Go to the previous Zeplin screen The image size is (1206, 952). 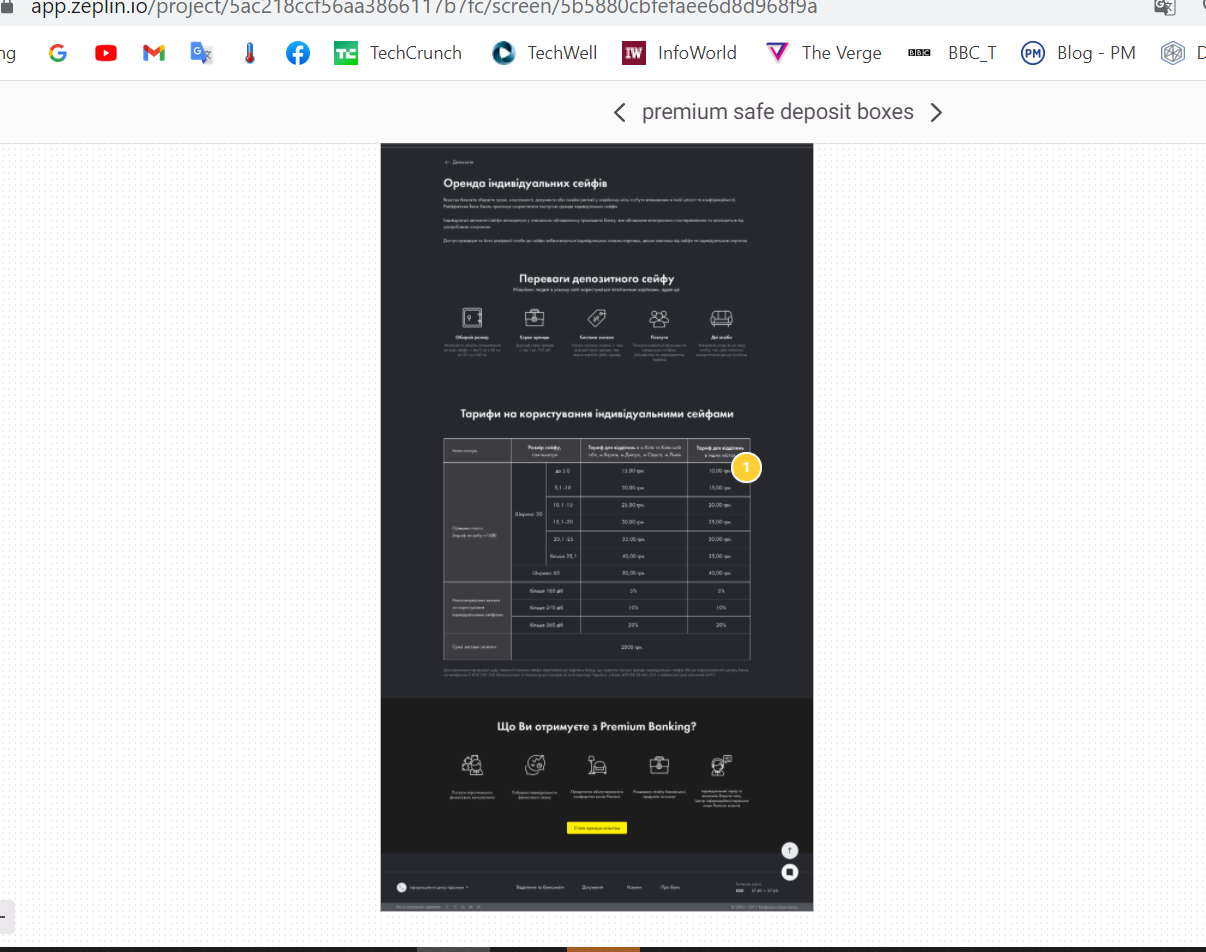(620, 113)
